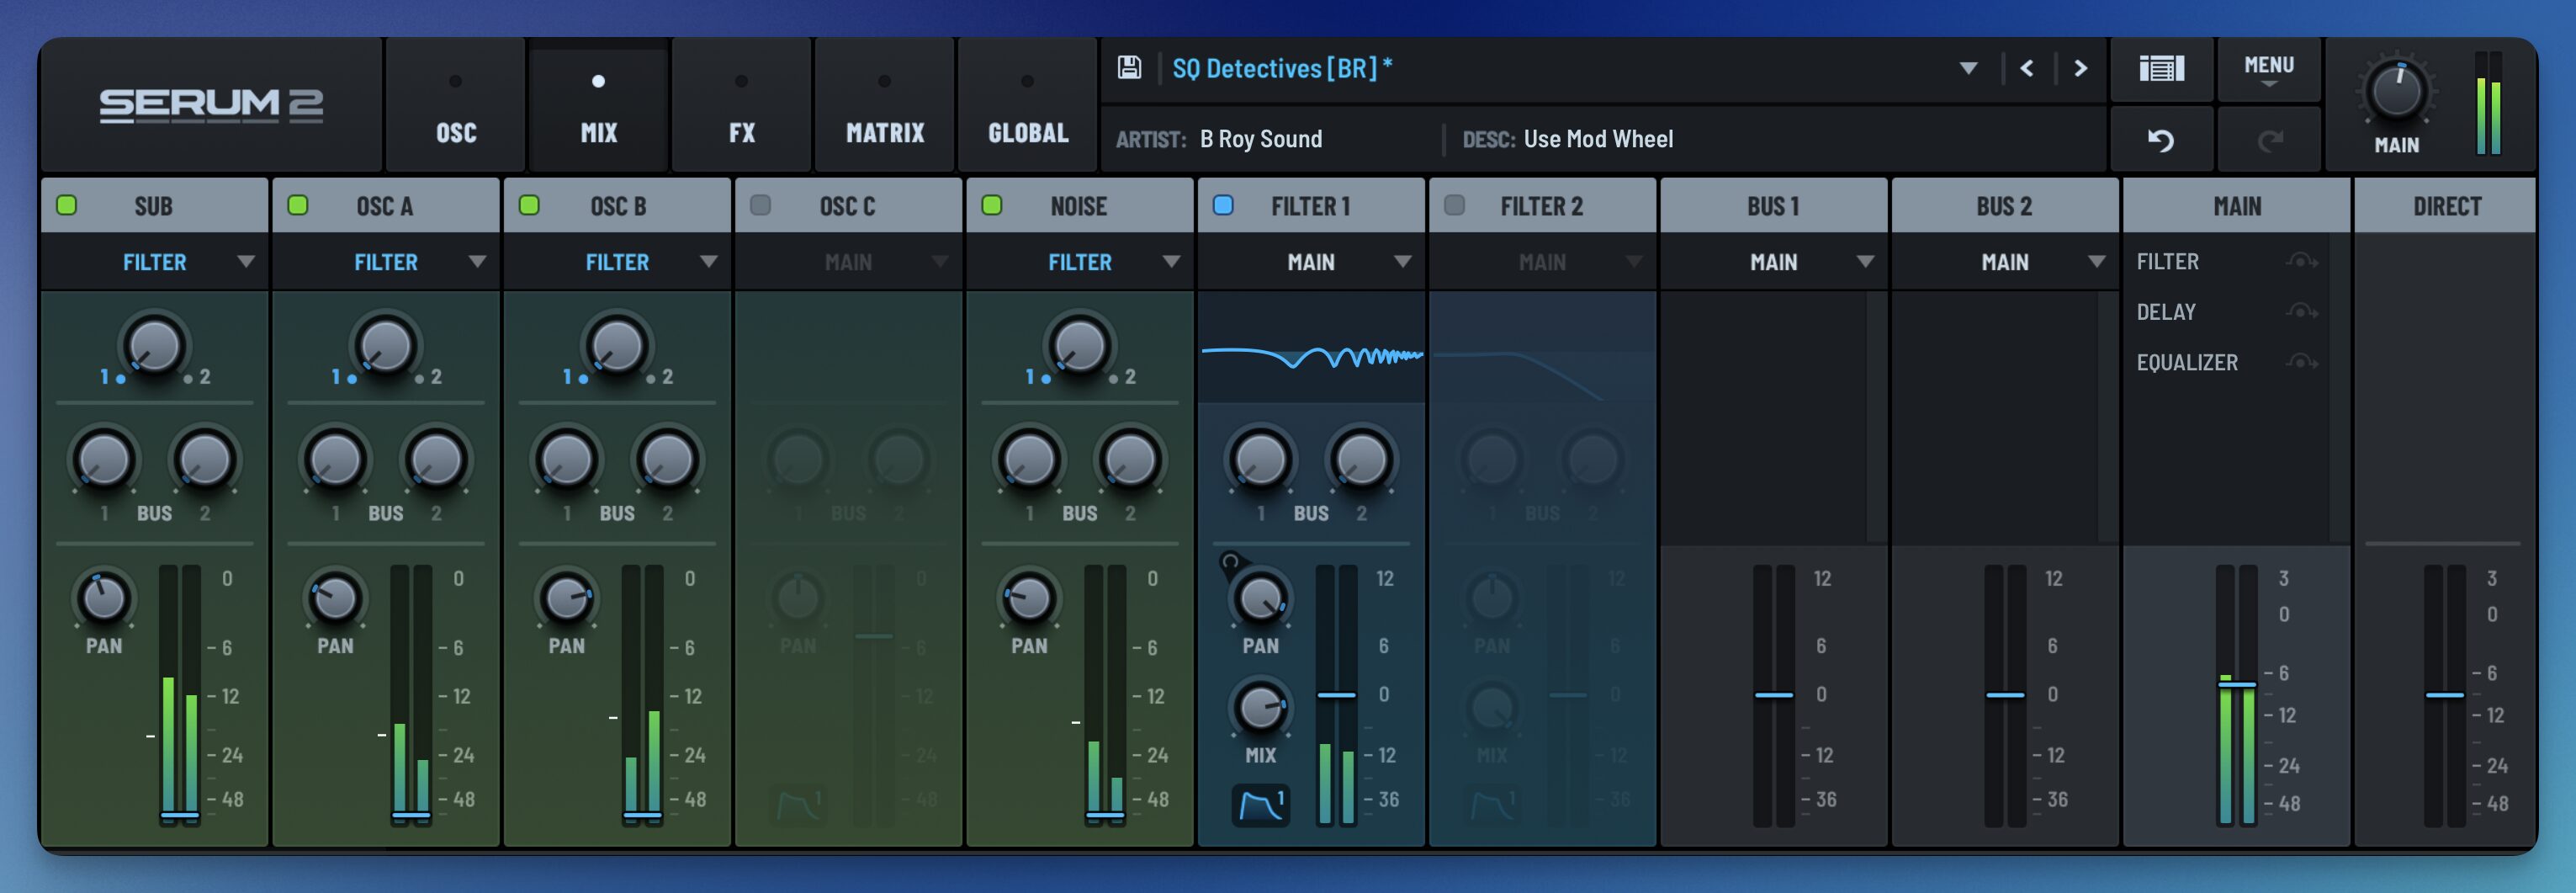The image size is (2576, 893).
Task: Disable the NOISE enable toggle
Action: 992,205
